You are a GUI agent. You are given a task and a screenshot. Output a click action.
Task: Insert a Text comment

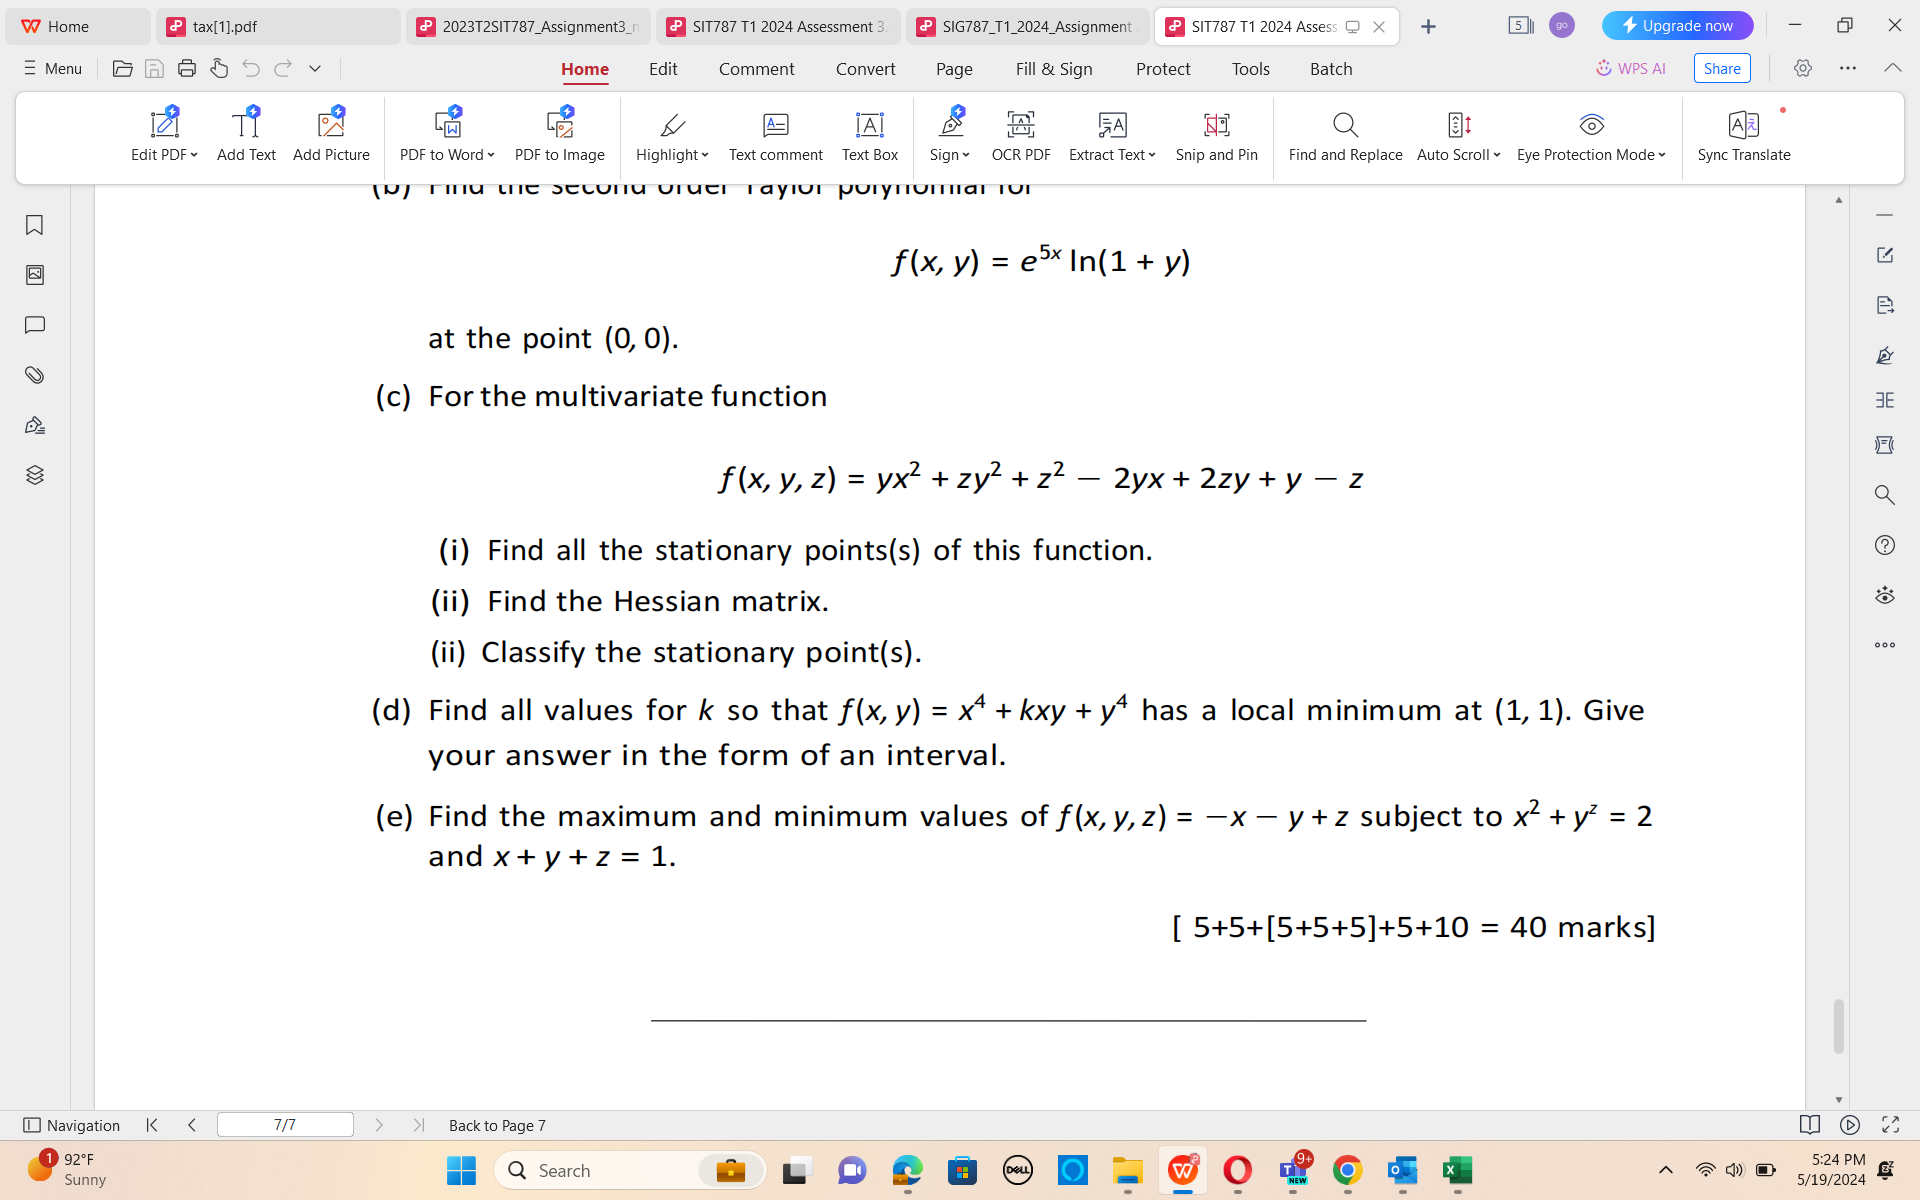pos(775,137)
